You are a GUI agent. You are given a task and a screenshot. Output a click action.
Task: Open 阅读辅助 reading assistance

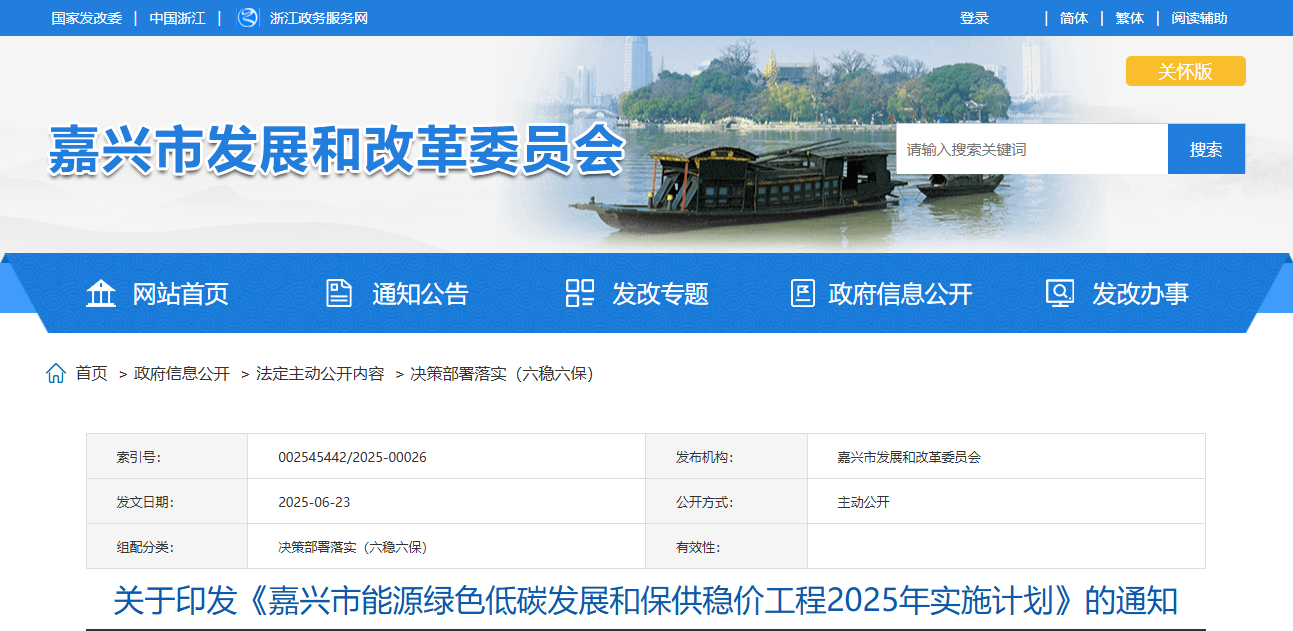[x=1199, y=18]
